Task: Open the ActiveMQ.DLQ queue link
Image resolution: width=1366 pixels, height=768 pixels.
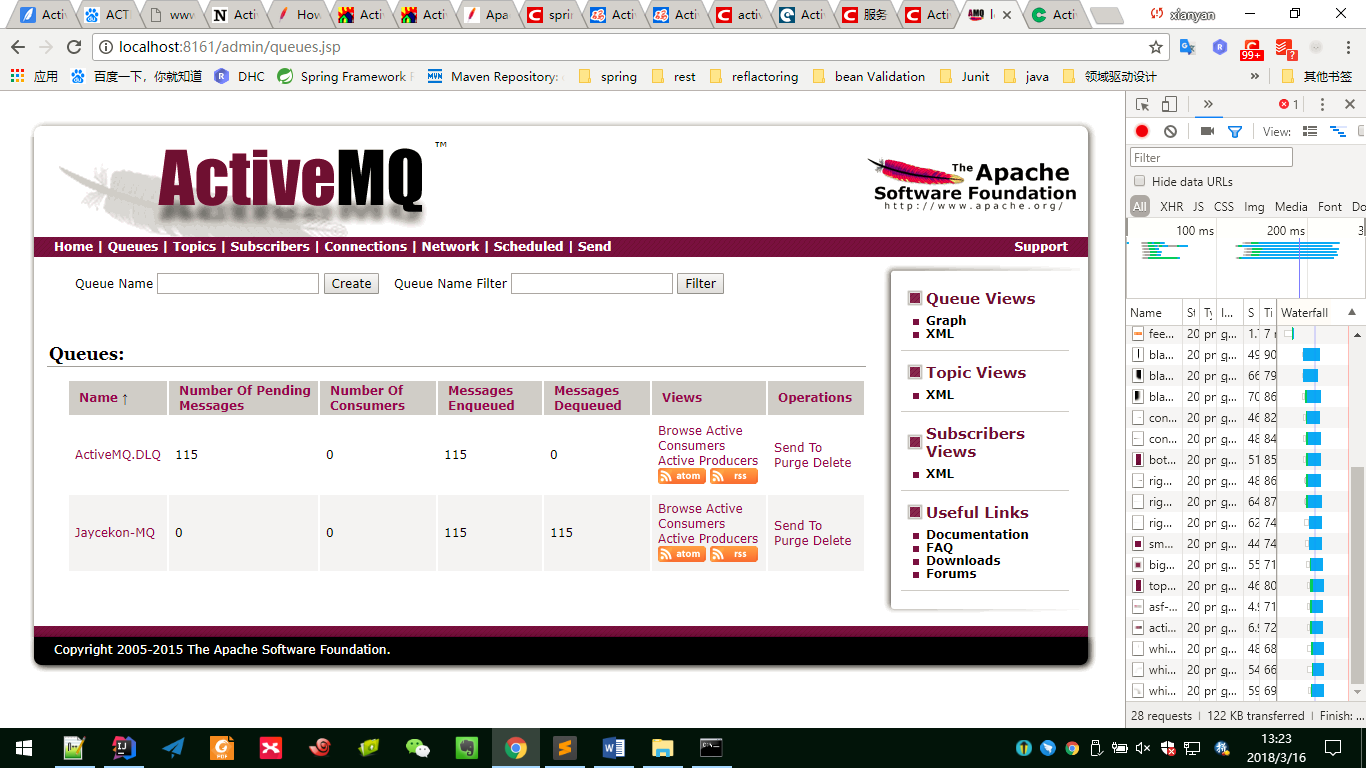Action: (x=118, y=454)
